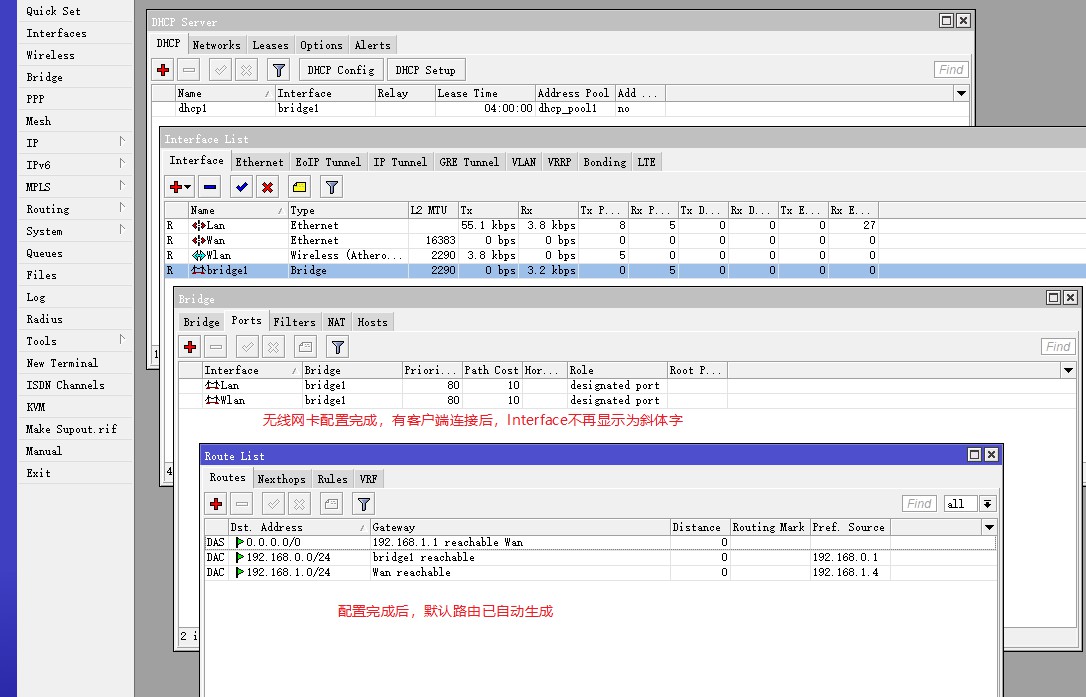Open the Nexthops tab in Route List
The height and width of the screenshot is (697, 1086).
(281, 479)
